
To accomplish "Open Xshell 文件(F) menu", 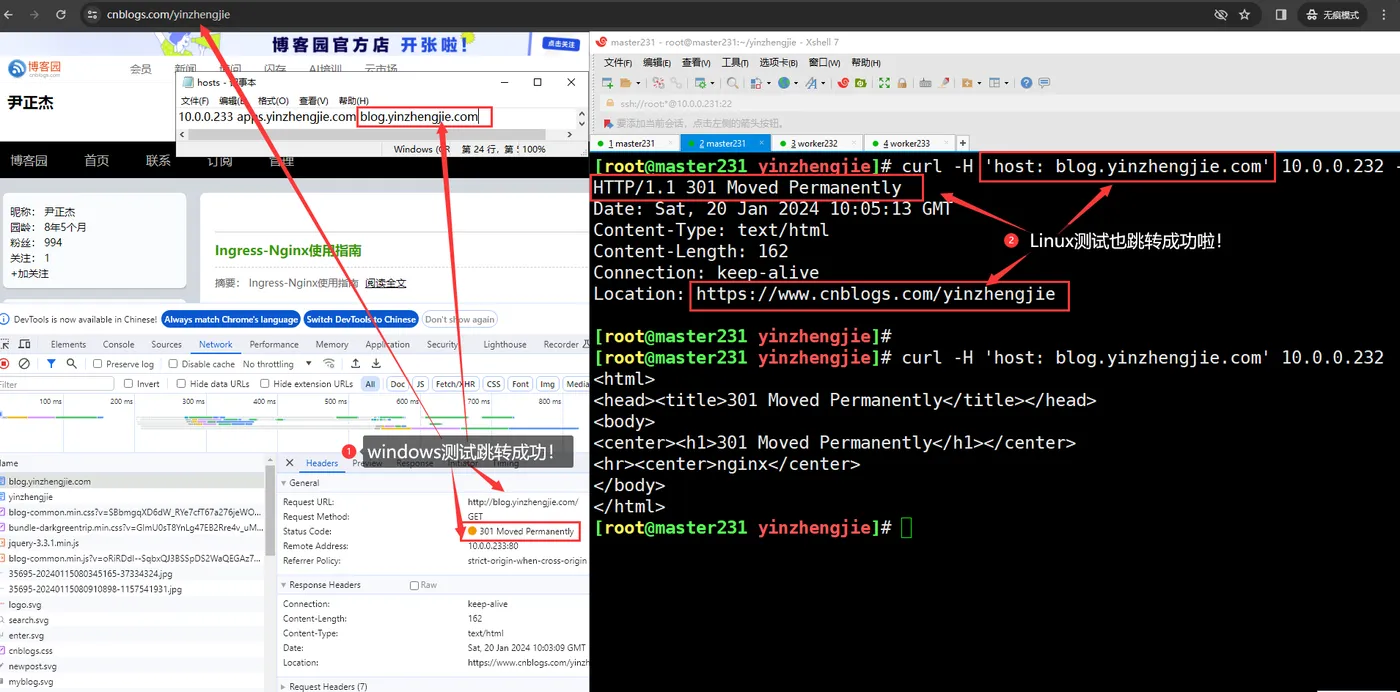I will coord(618,62).
